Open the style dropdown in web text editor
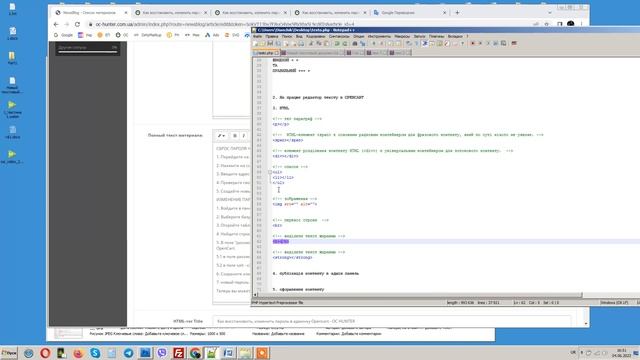 click(222, 136)
